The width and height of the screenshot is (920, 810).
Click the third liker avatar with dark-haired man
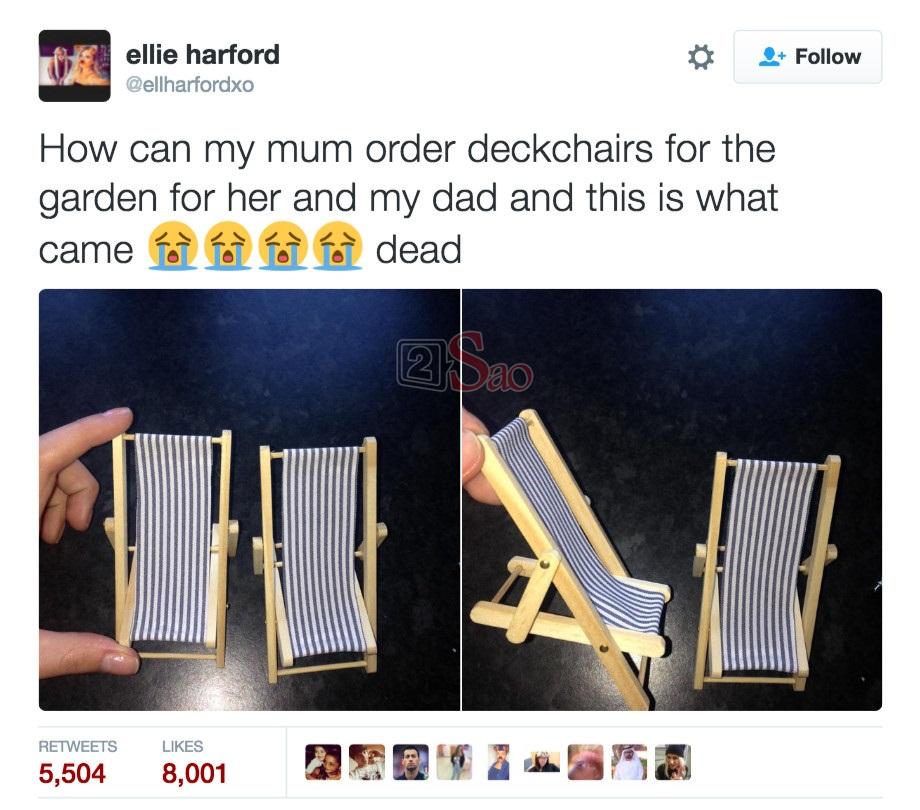[x=411, y=762]
